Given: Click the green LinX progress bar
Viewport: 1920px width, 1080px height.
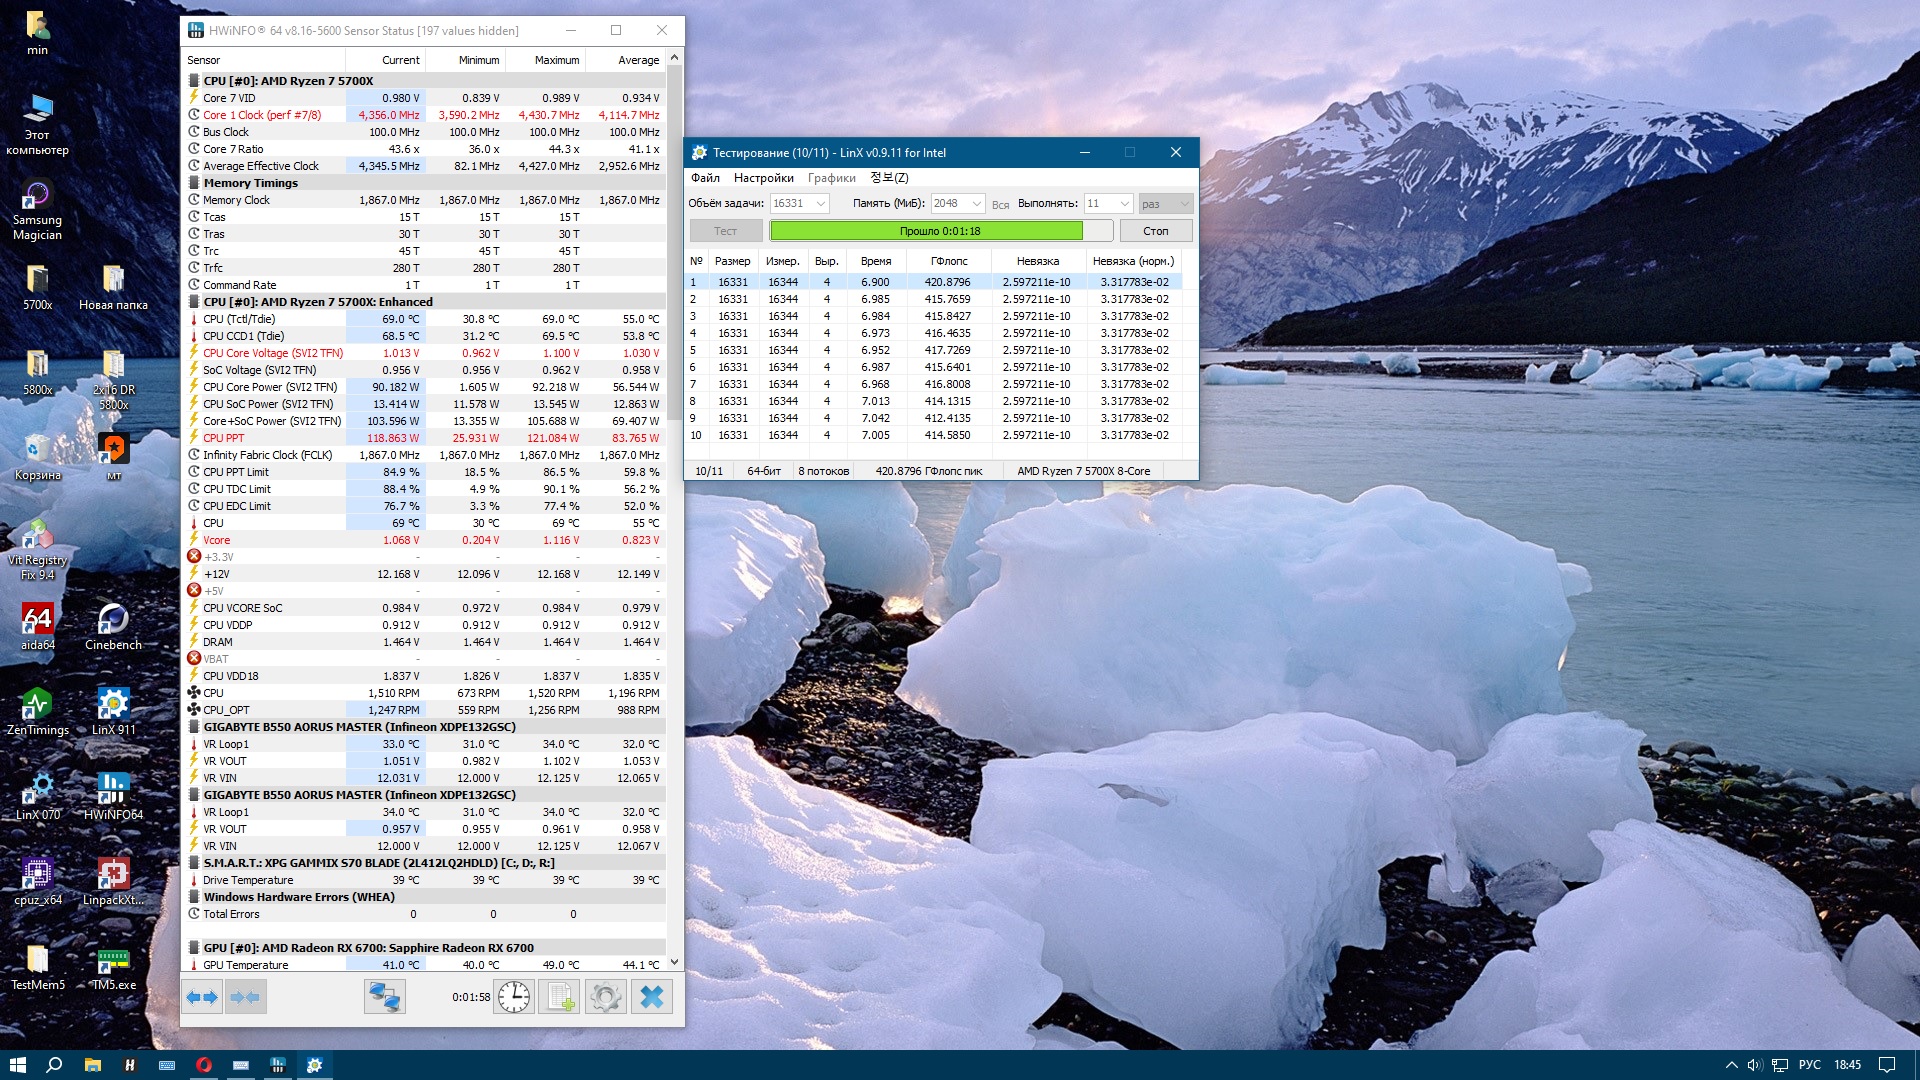Looking at the screenshot, I should tap(926, 231).
